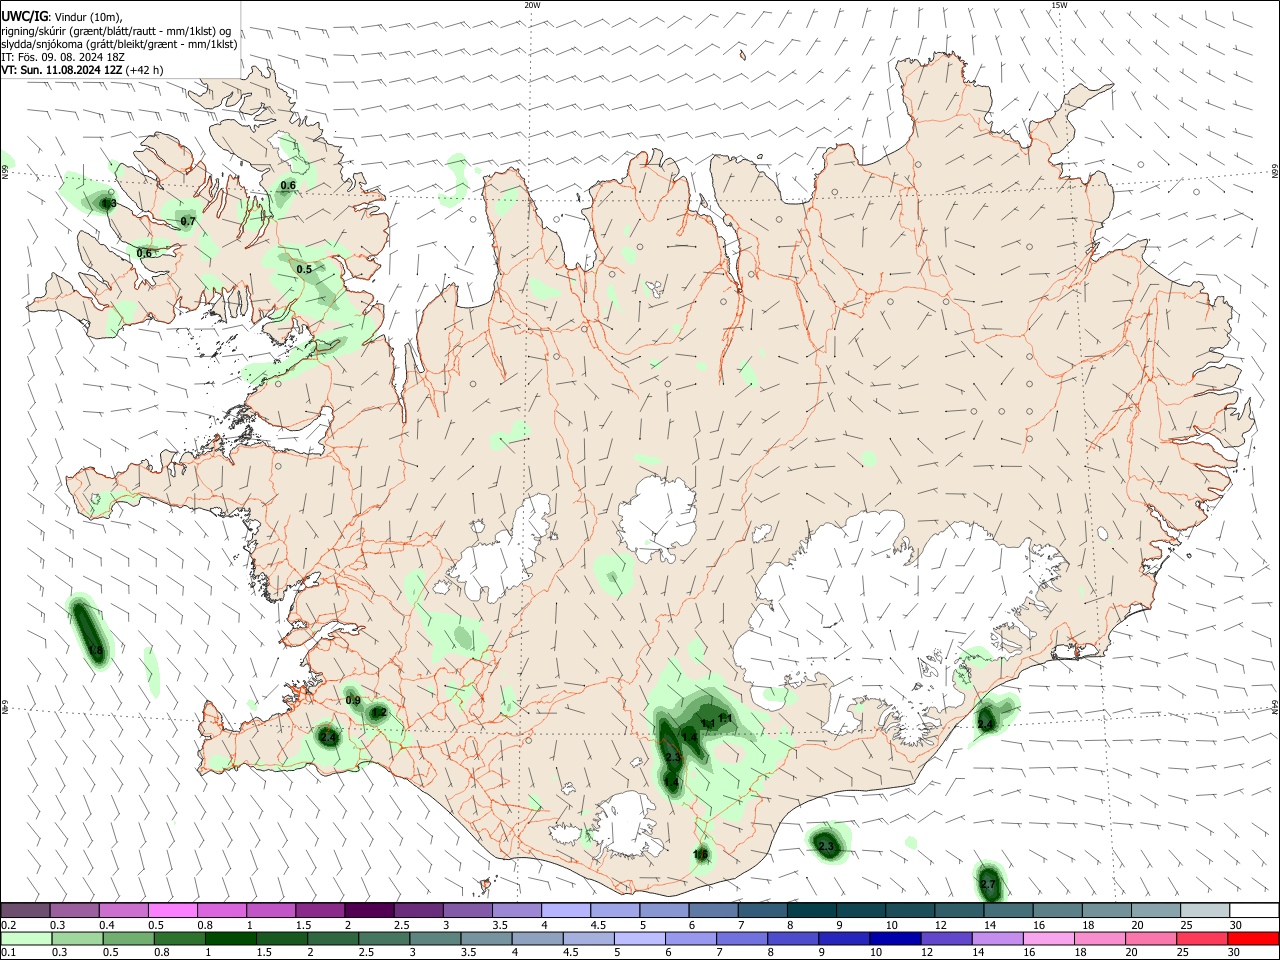Screen dimensions: 1280x960
Task: Click the 1.2 precipitation value beside the 0.9 label
Action: [x=379, y=712]
